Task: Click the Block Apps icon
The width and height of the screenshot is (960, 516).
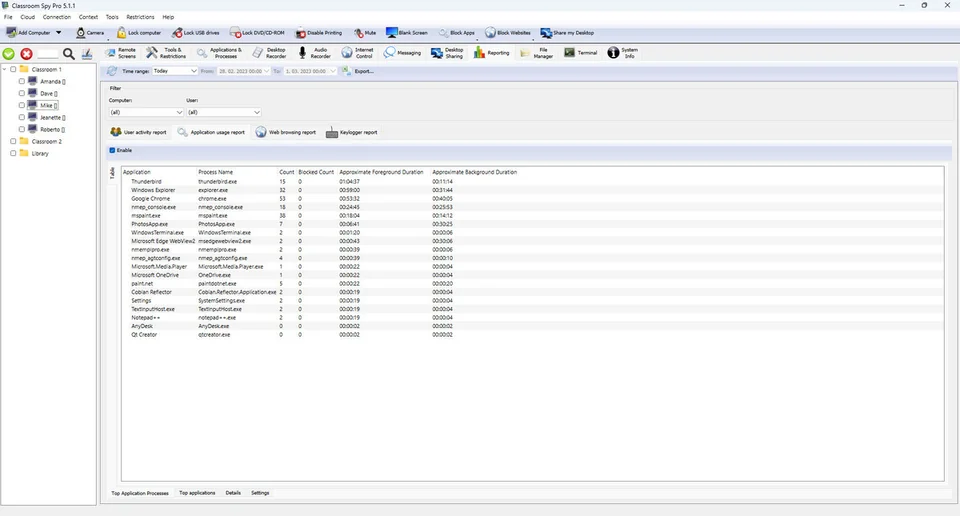Action: pyautogui.click(x=443, y=32)
